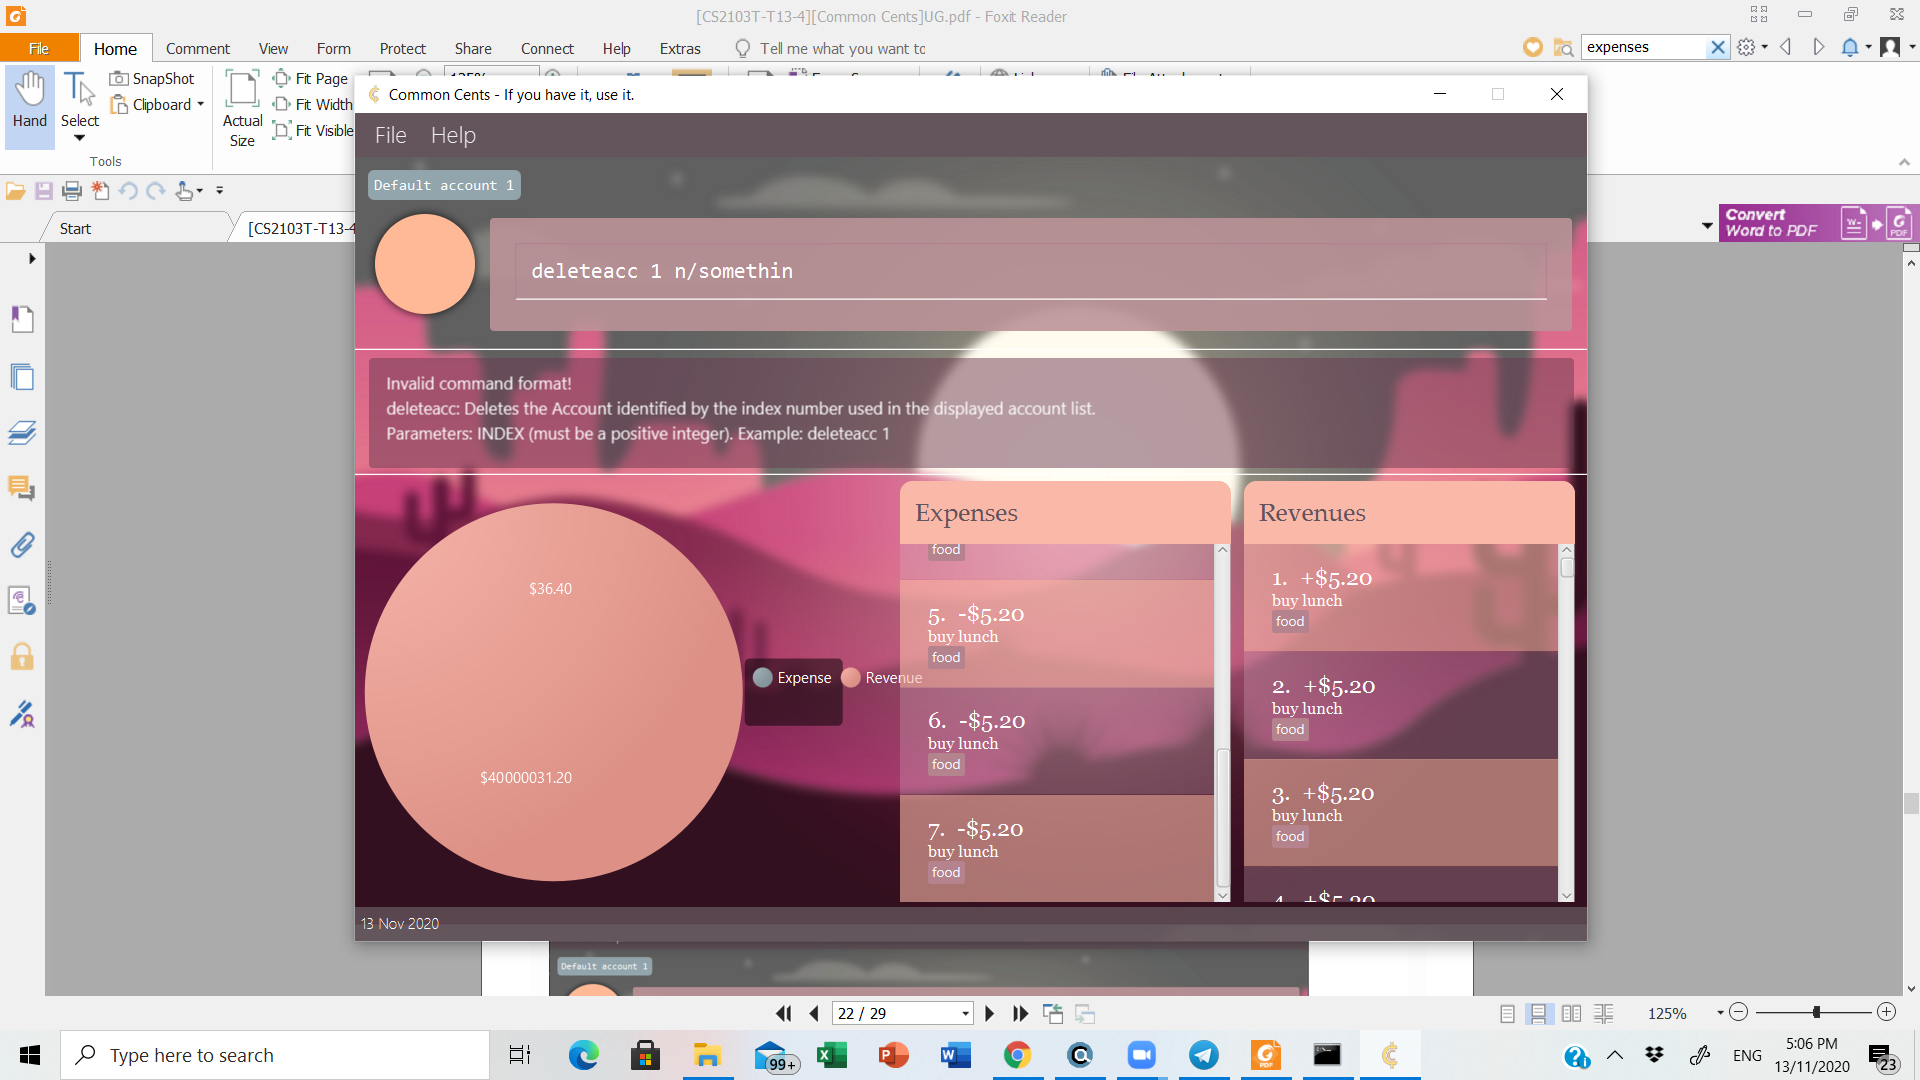Click the Convert Word to PDF banner
Viewport: 1920px width, 1080px height.
pyautogui.click(x=1815, y=222)
